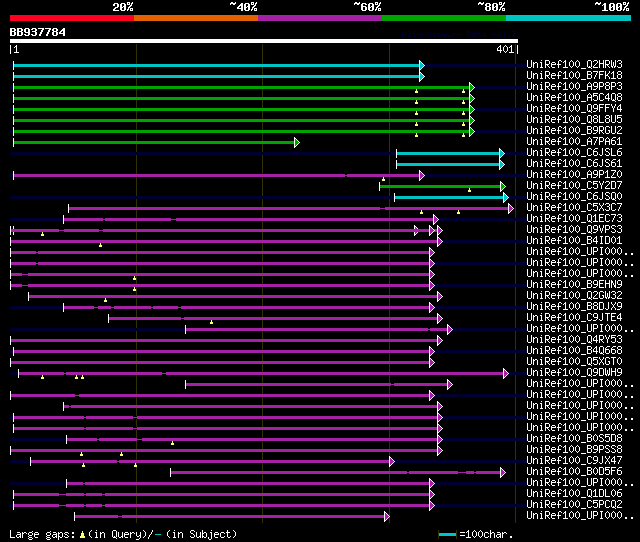Click the orange ~40% legend segment
Viewport: 640px width, 542px height.
(196, 18)
